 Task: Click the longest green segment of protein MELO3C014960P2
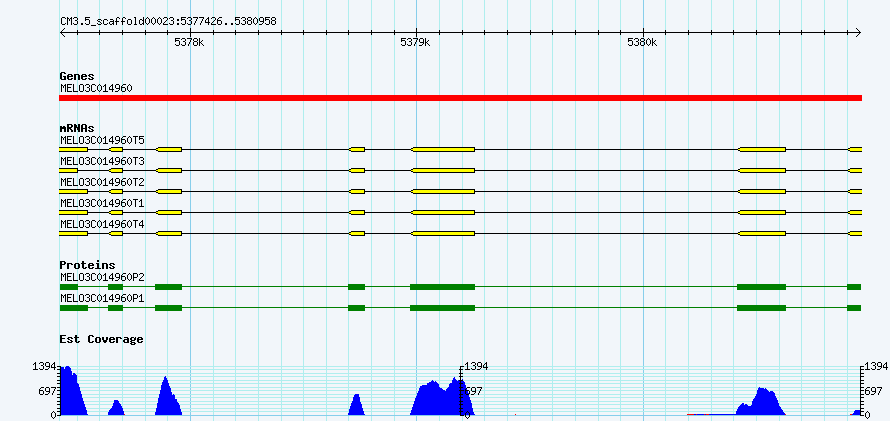point(442,287)
